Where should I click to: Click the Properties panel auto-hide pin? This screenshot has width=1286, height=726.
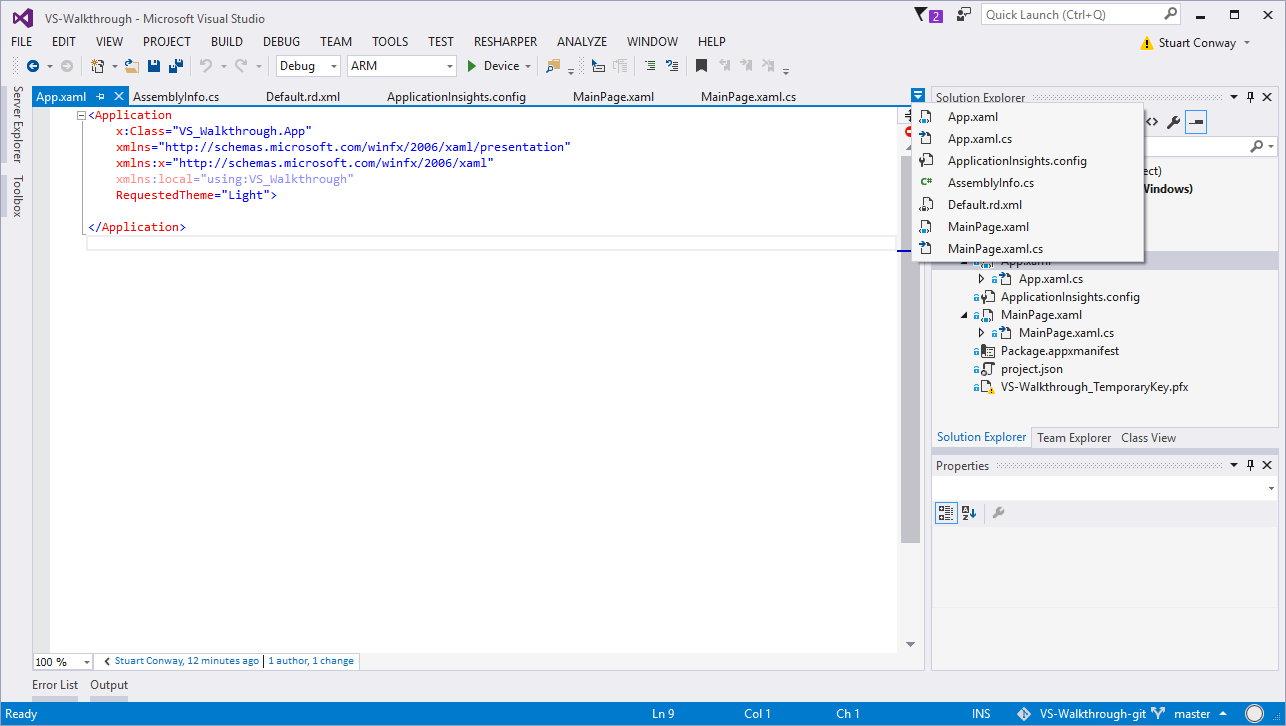[x=1250, y=465]
